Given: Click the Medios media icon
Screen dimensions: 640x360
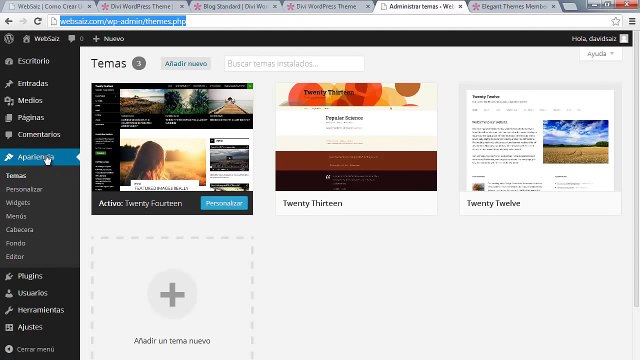Looking at the screenshot, I should [x=9, y=100].
